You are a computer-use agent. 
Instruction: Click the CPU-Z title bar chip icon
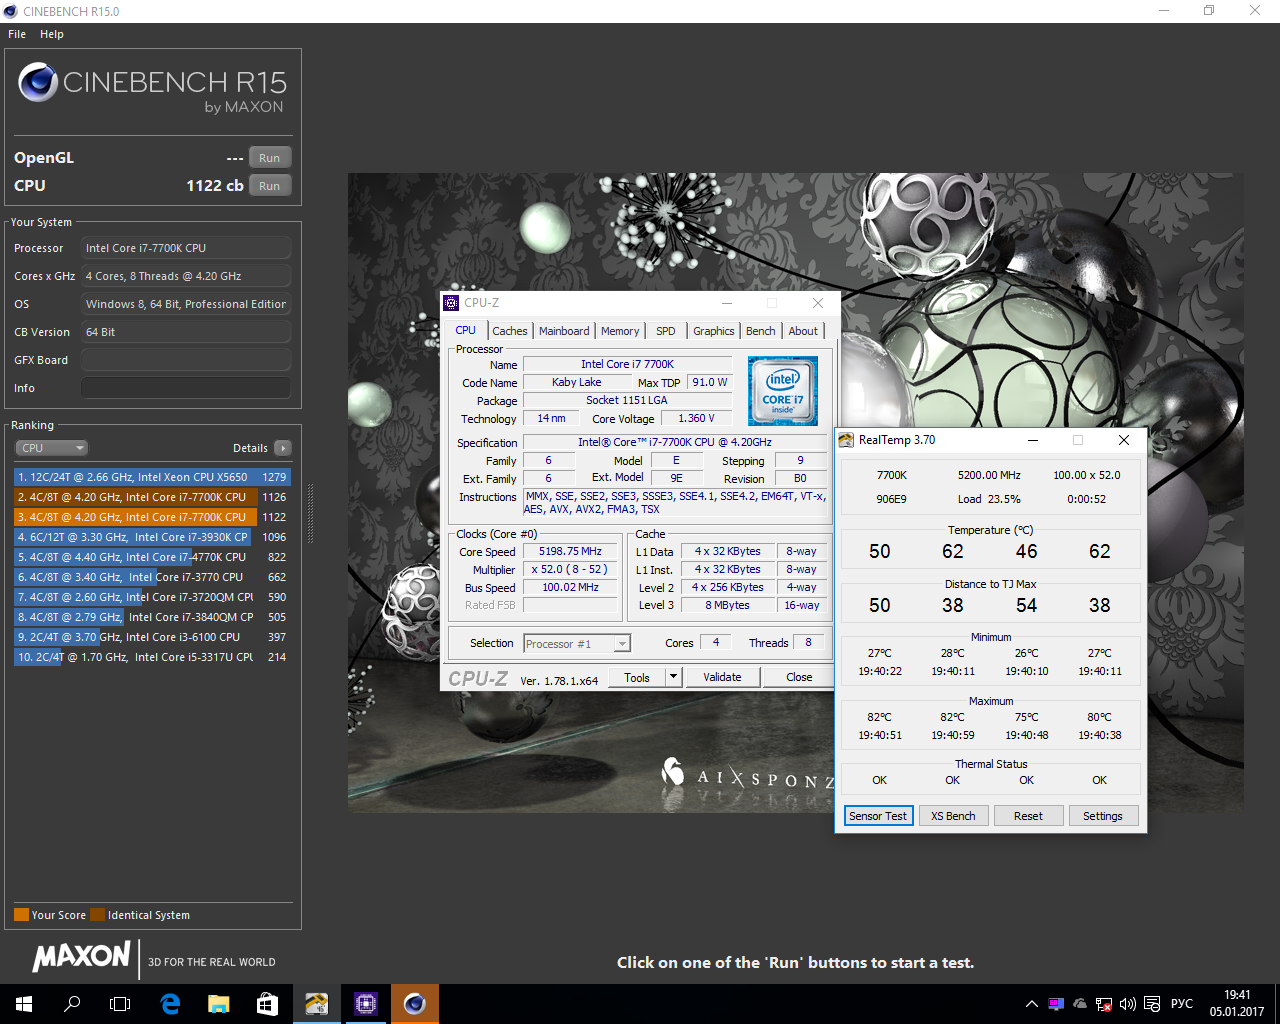point(451,303)
